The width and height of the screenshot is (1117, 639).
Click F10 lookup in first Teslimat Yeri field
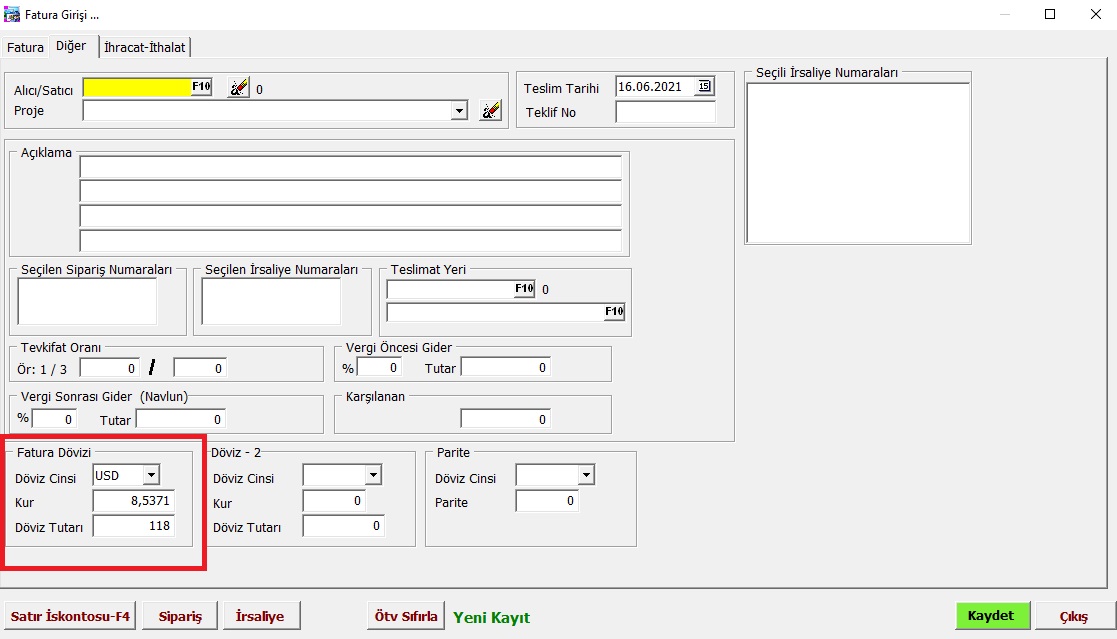pos(525,289)
